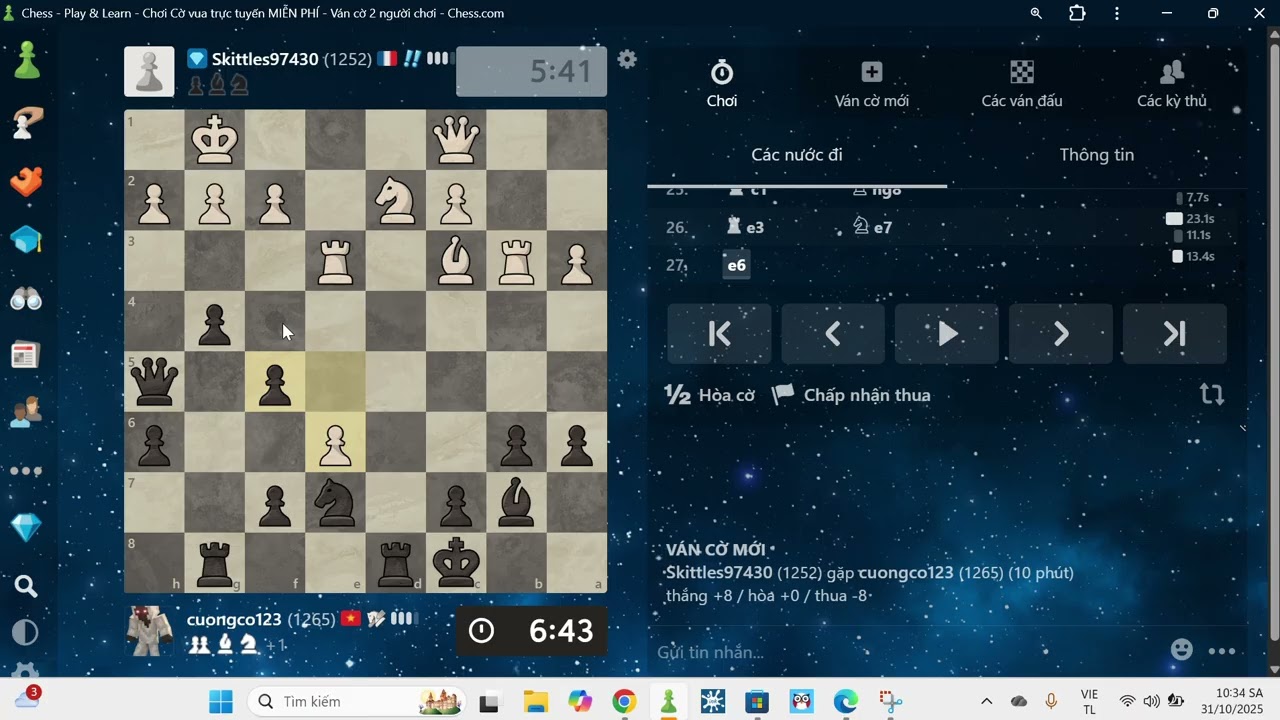The width and height of the screenshot is (1280, 720).
Task: Open the window zoom magnifier icon
Action: (x=1037, y=13)
